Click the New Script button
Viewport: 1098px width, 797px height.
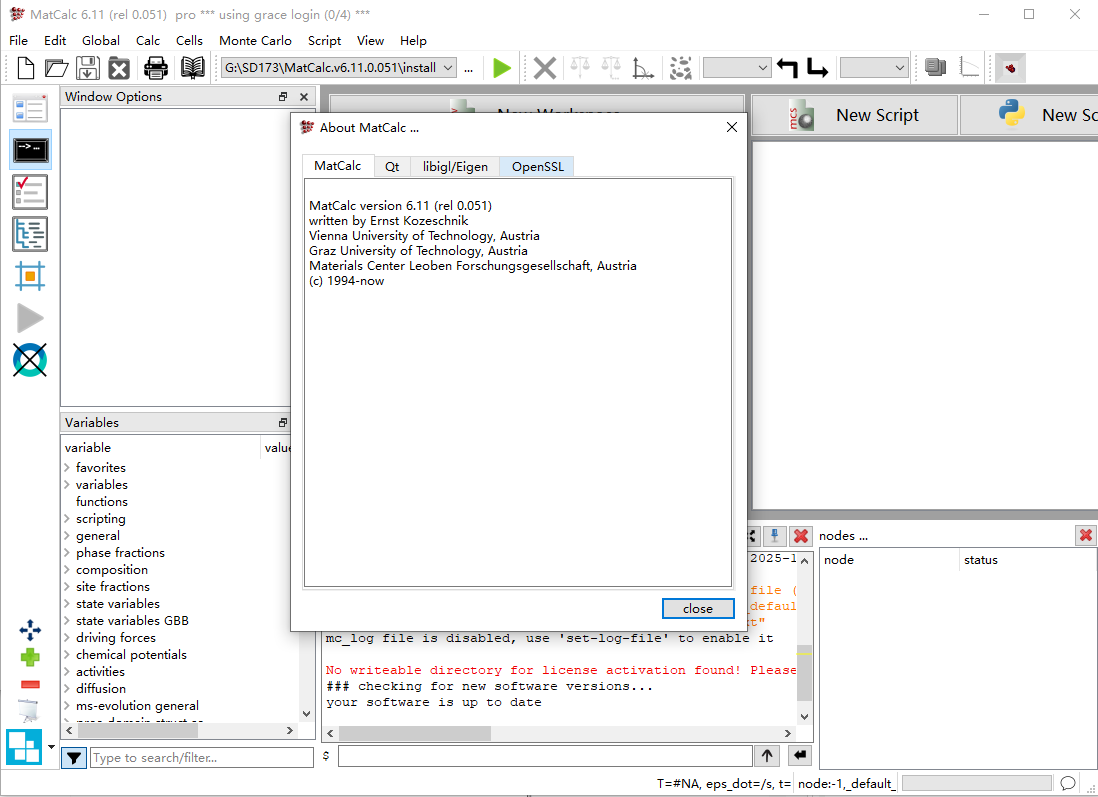[x=854, y=115]
